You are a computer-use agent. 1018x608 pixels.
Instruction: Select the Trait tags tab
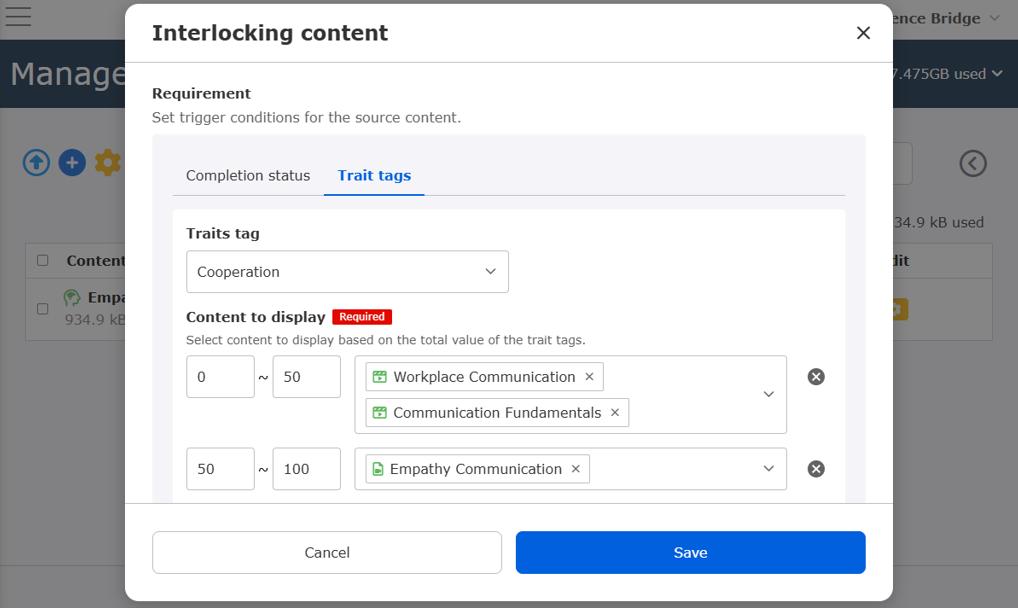(374, 175)
